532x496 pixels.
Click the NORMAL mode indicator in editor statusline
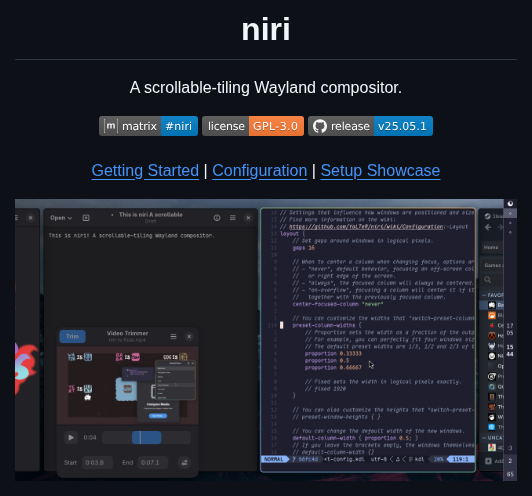(x=274, y=459)
